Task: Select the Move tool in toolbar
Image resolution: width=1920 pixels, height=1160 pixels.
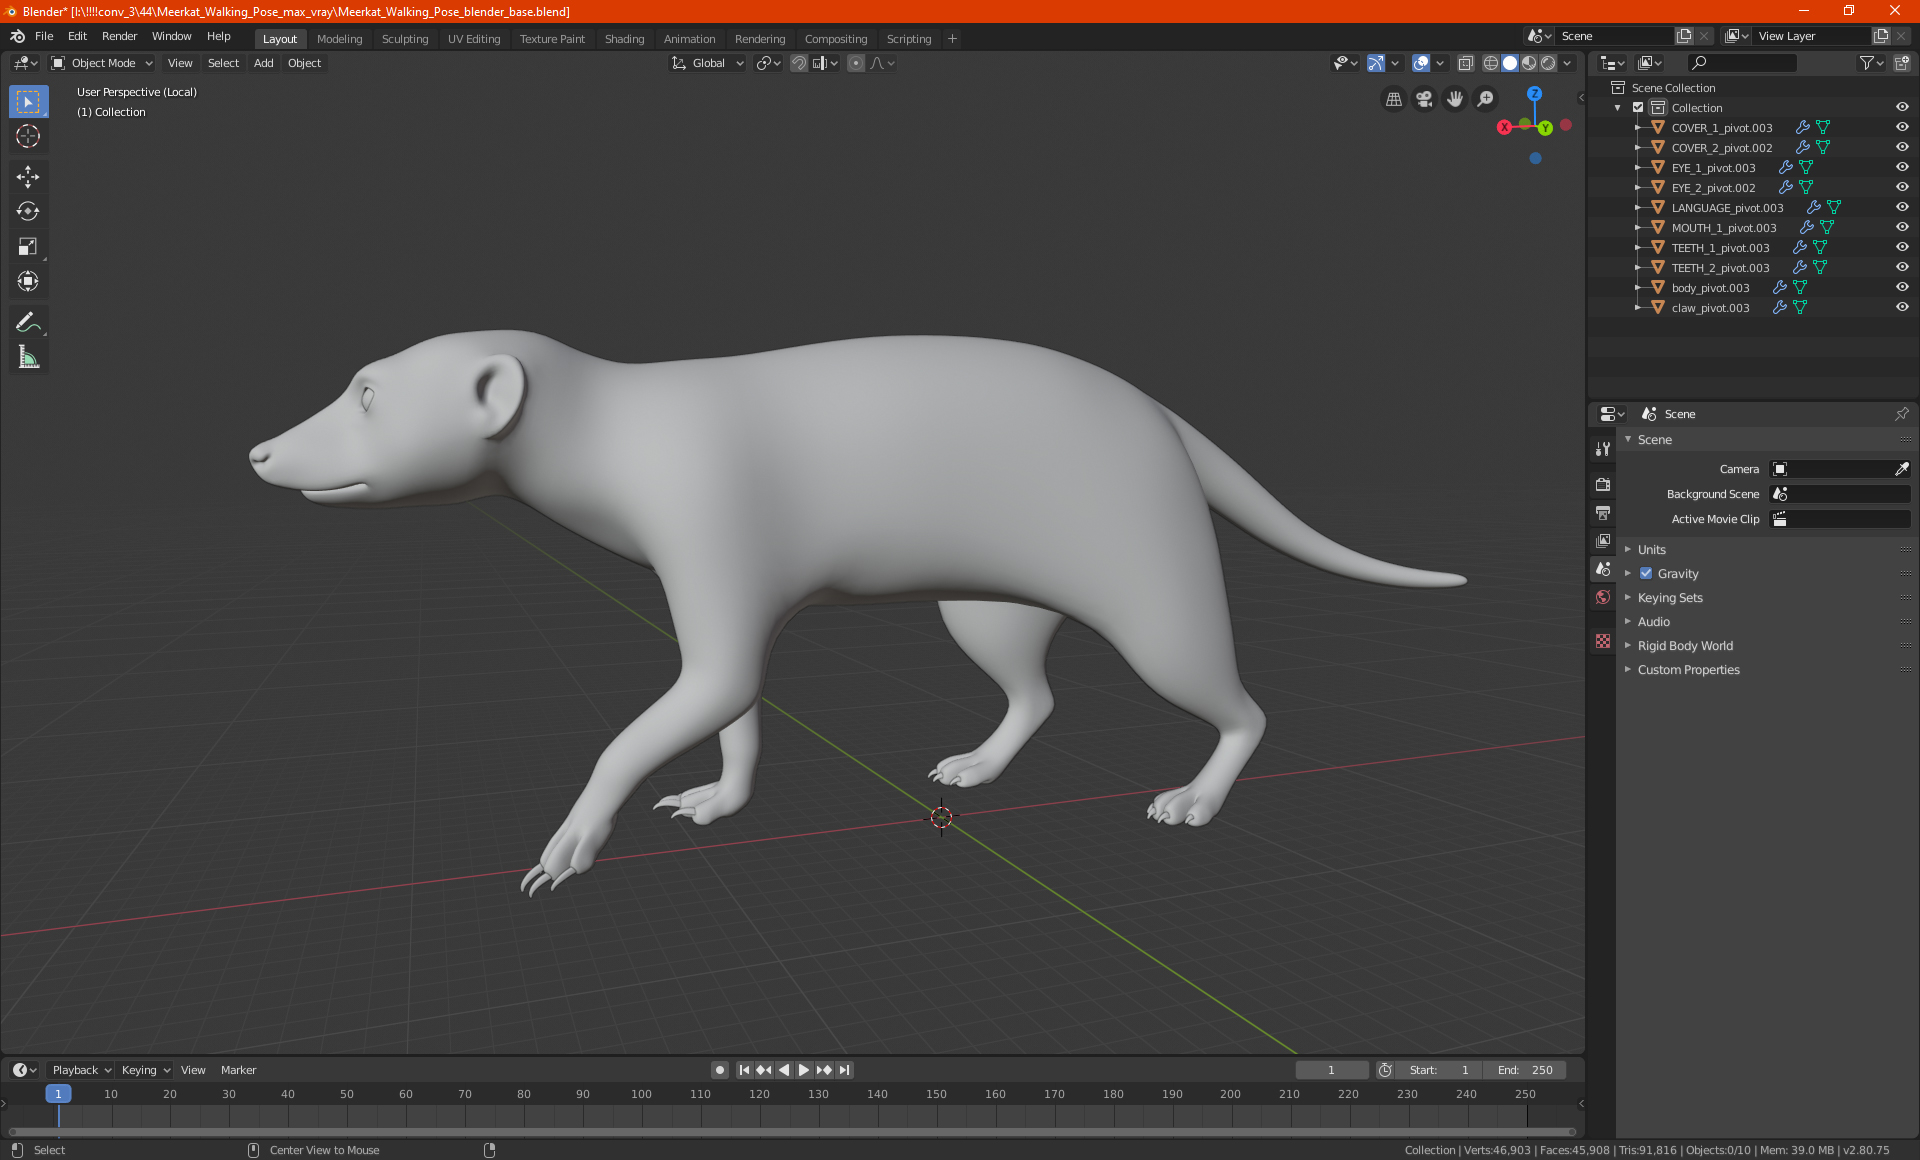Action: click(x=28, y=177)
